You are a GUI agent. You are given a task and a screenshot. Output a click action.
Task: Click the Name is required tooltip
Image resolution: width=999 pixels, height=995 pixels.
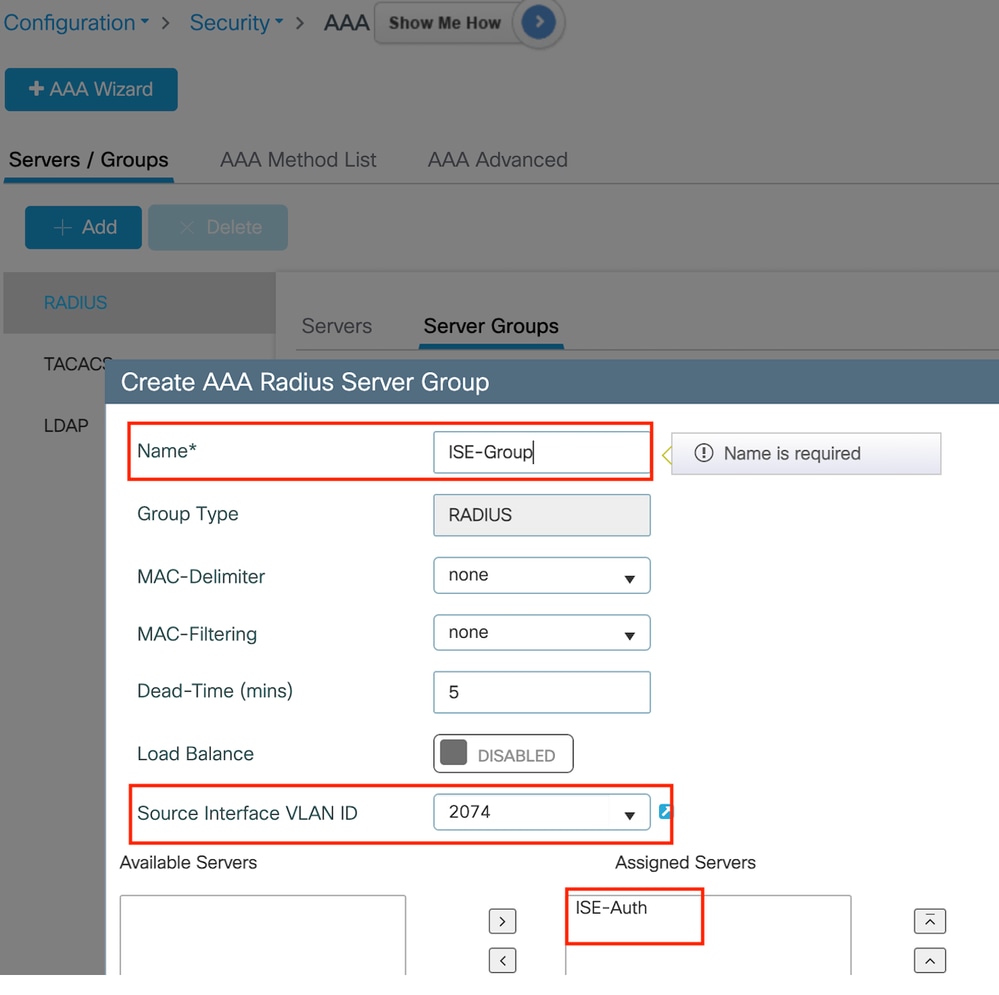coord(806,454)
